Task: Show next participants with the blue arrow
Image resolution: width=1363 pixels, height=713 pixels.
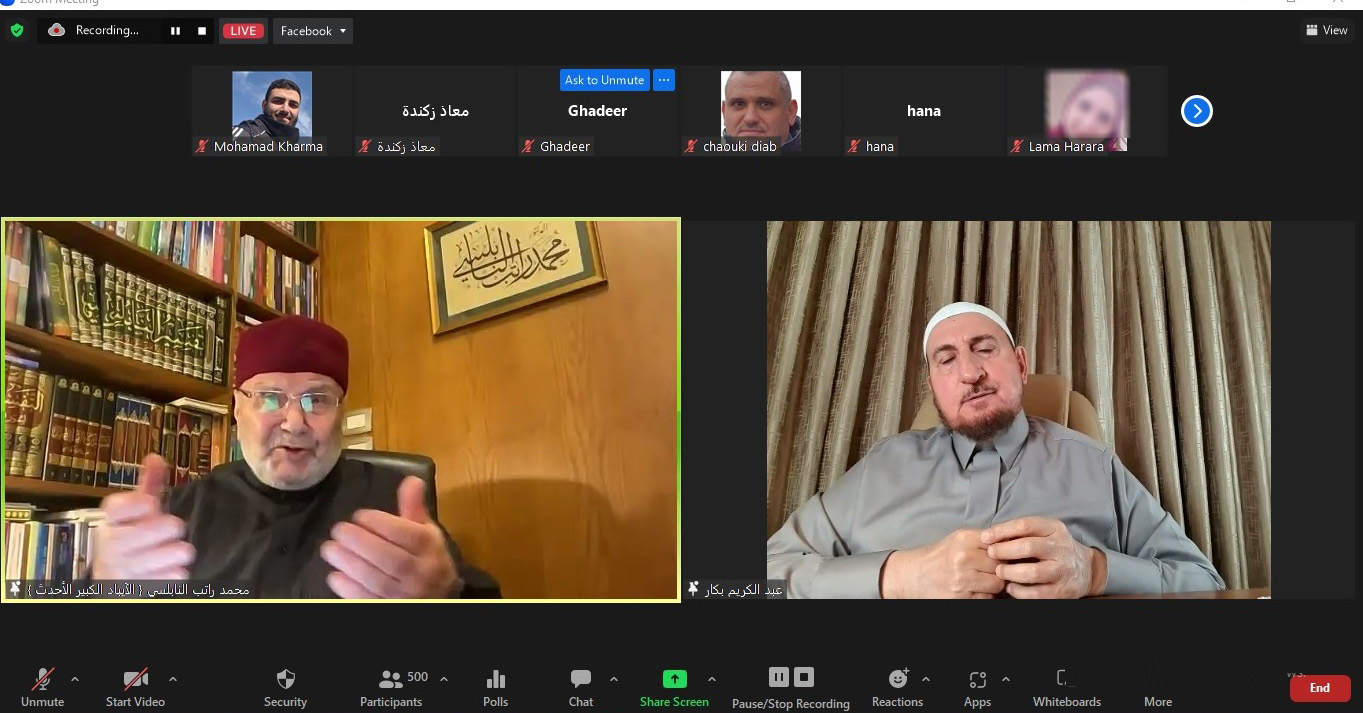Action: point(1196,111)
